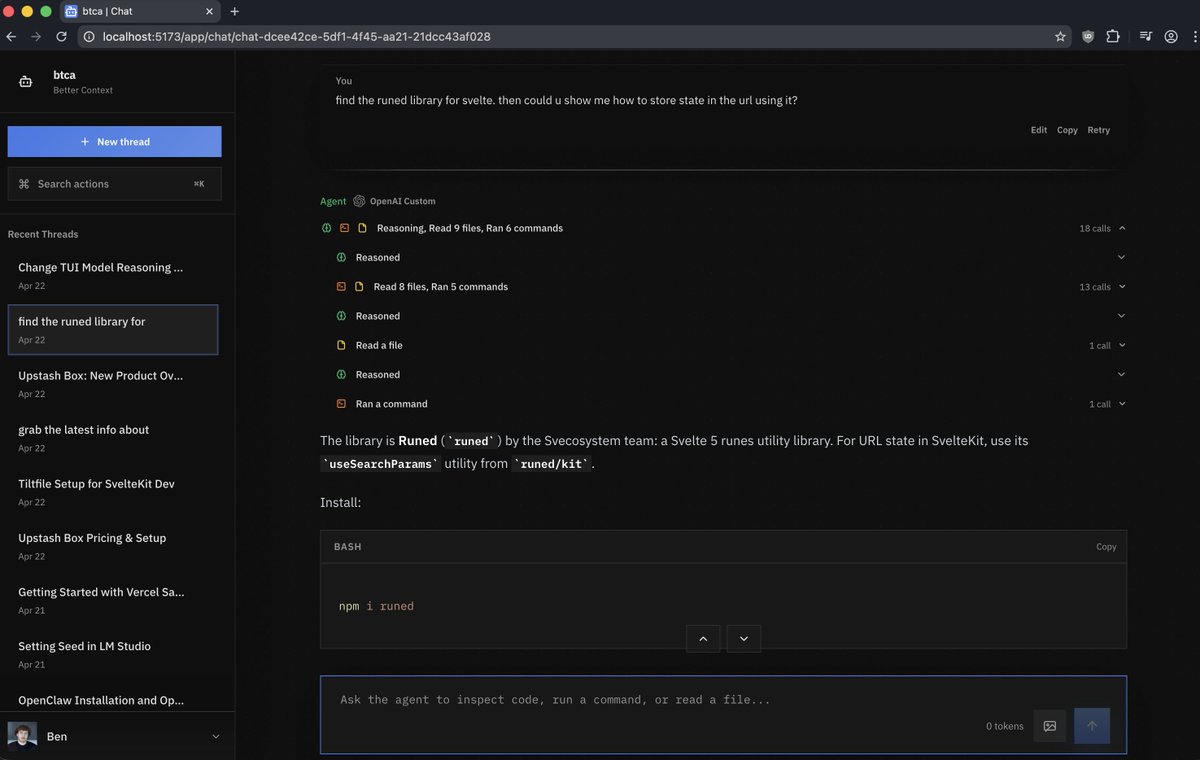Screen dimensions: 1200x760
Task: Collapse the 18 calls summary
Action: [1122, 228]
